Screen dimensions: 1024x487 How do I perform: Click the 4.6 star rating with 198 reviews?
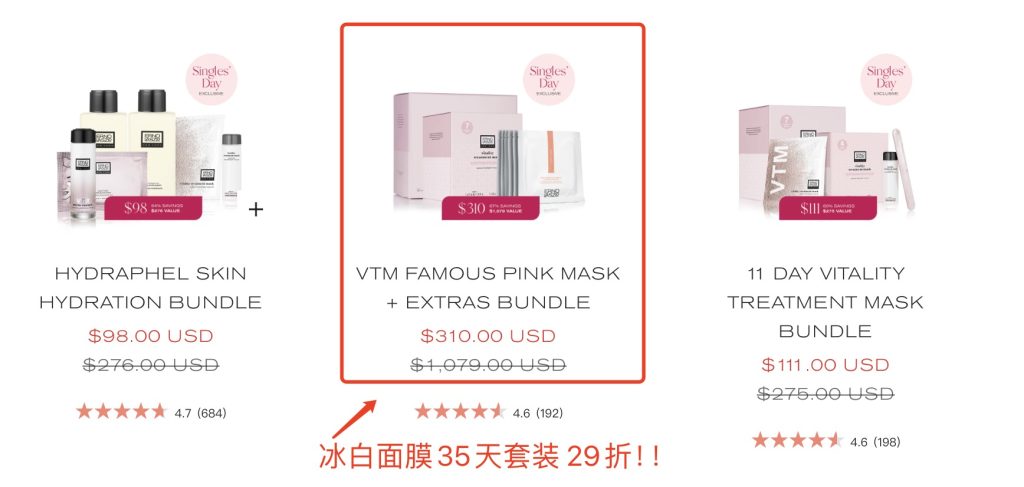(826, 441)
